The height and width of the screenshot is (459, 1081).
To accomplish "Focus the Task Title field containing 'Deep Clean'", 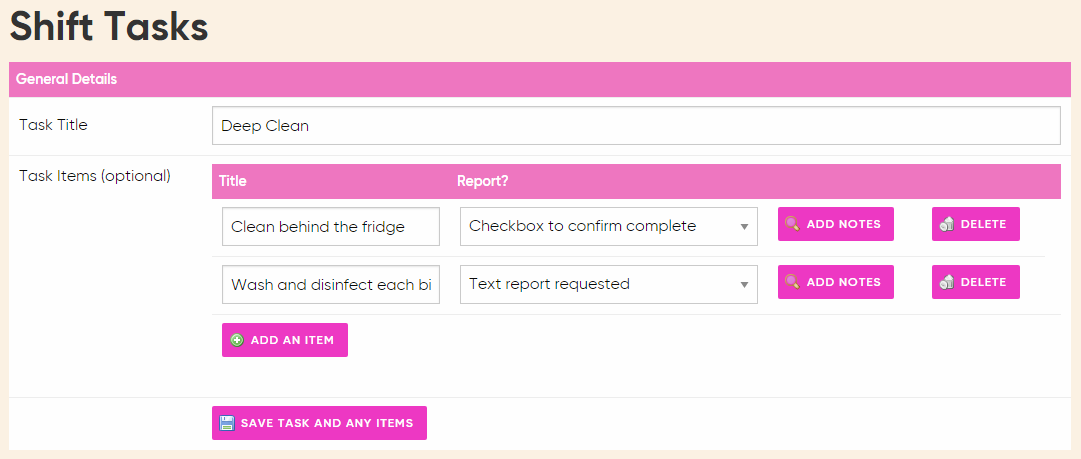I will [636, 125].
